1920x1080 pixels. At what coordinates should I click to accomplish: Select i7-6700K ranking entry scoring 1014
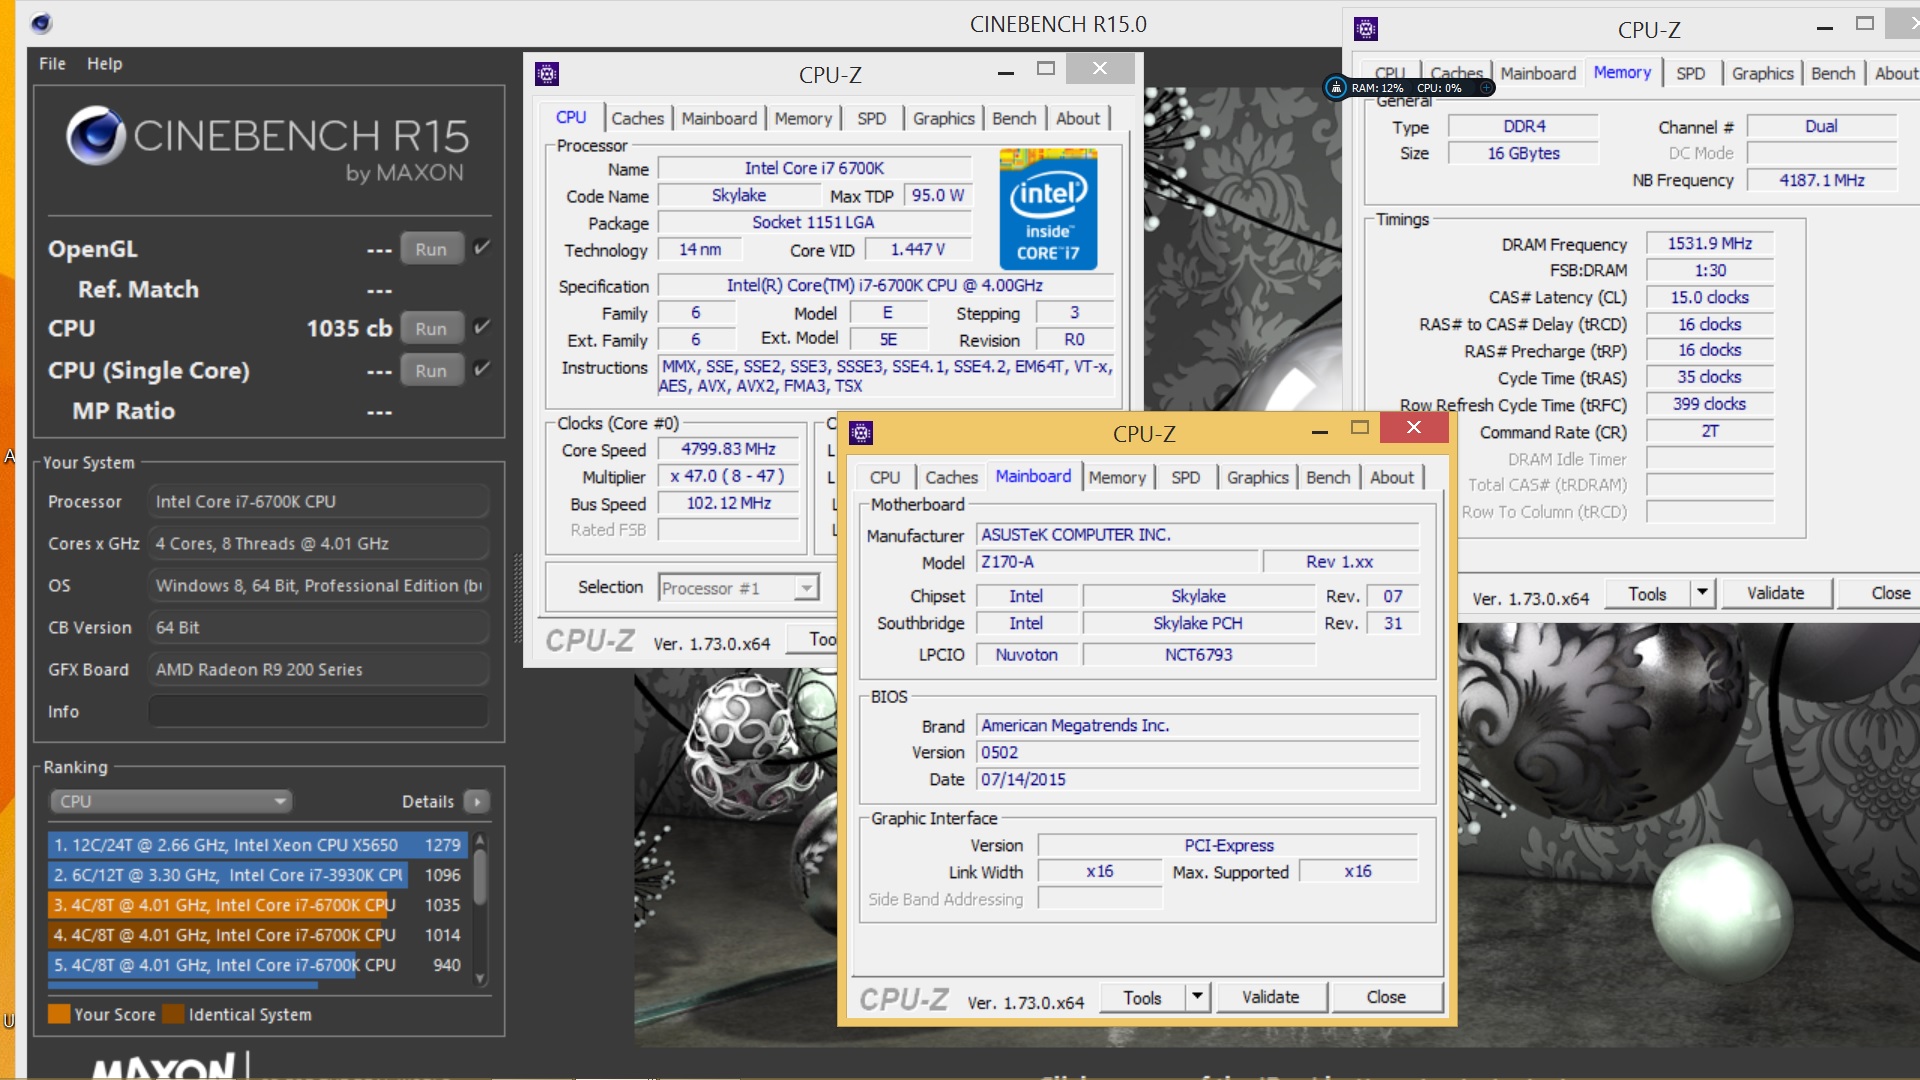257,935
